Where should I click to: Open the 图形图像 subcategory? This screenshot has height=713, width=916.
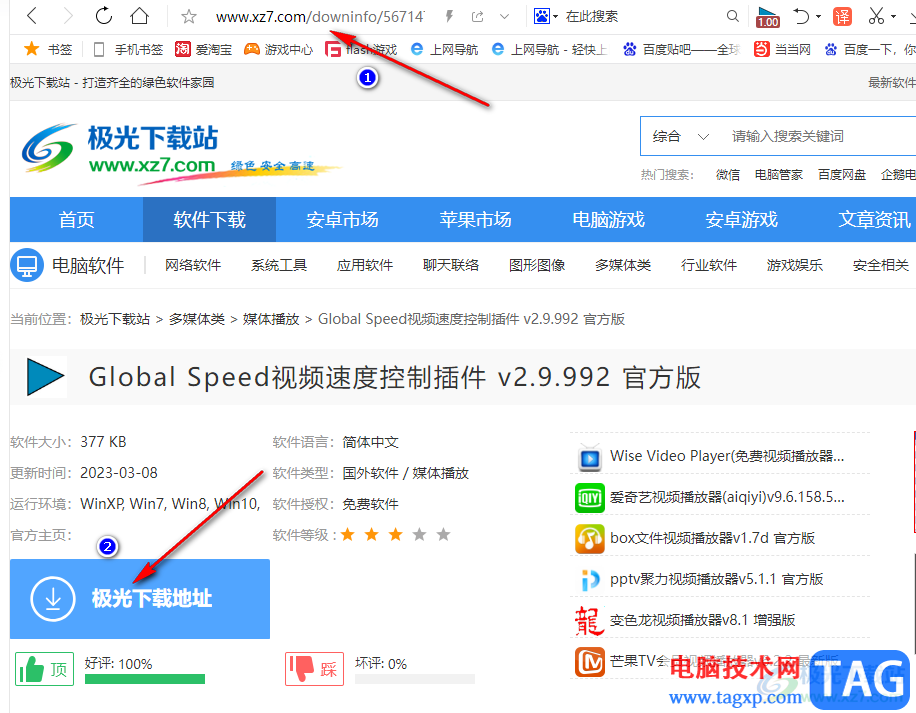coord(537,265)
